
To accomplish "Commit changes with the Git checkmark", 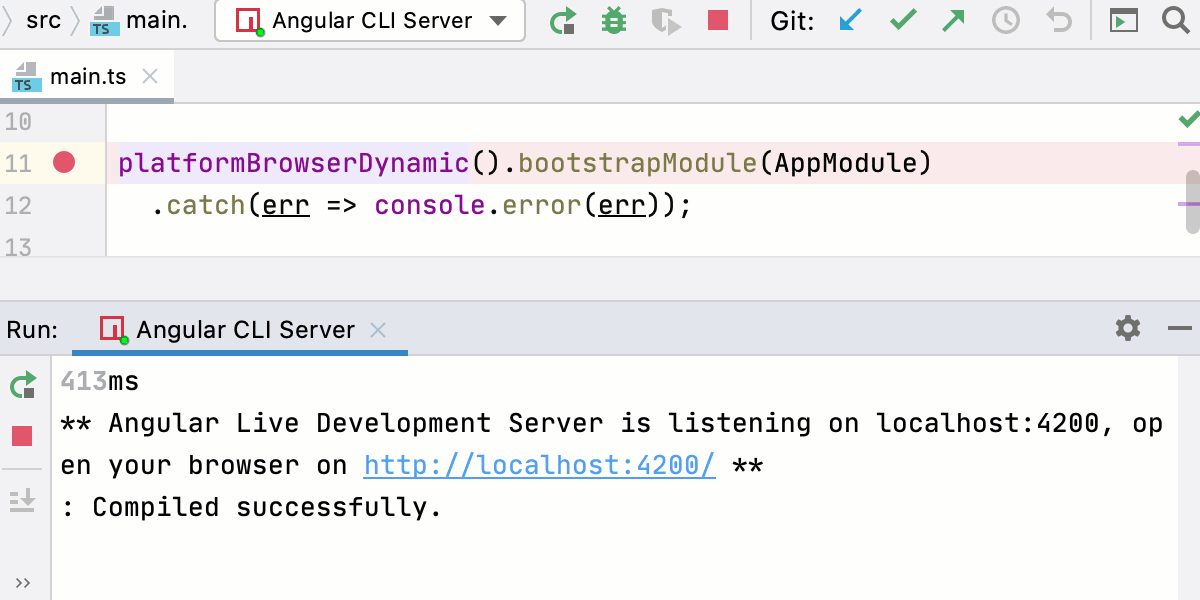I will 903,21.
